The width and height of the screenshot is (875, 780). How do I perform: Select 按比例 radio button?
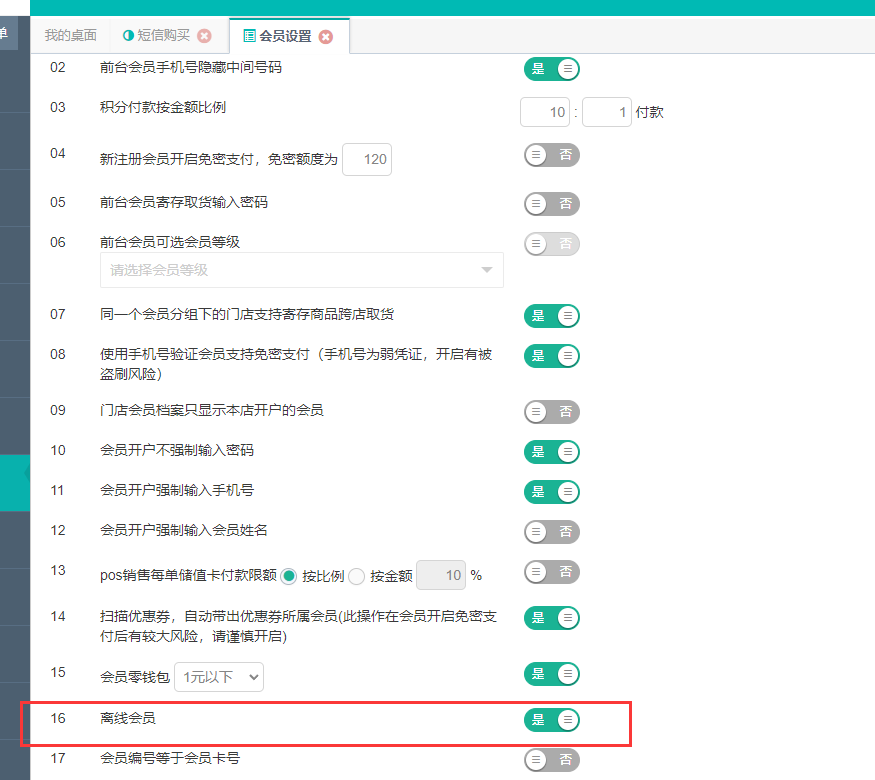(290, 576)
